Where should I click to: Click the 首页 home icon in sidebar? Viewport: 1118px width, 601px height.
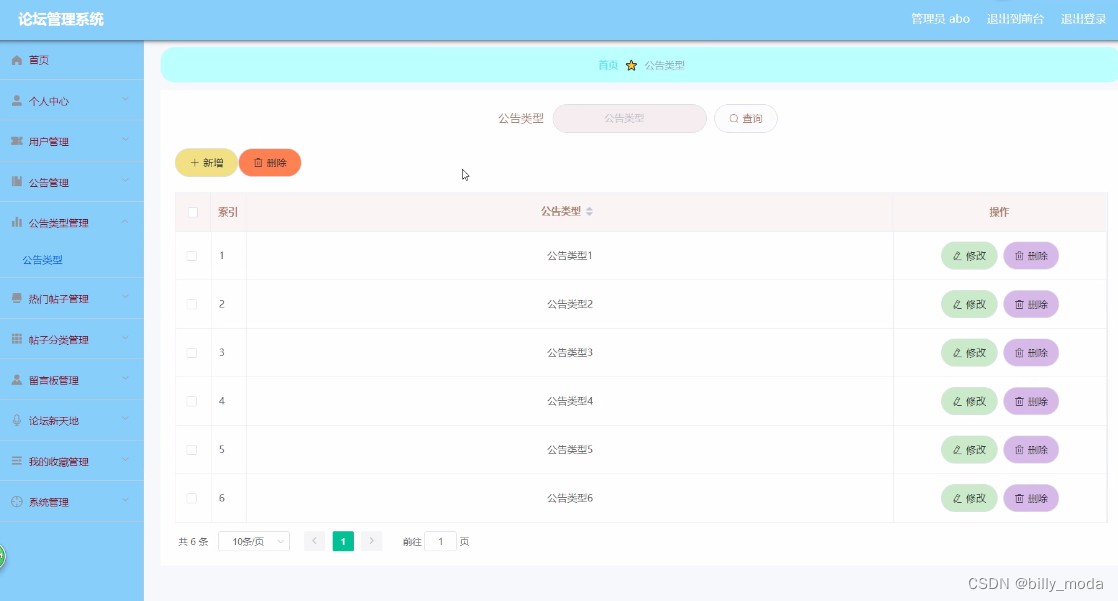pos(16,59)
